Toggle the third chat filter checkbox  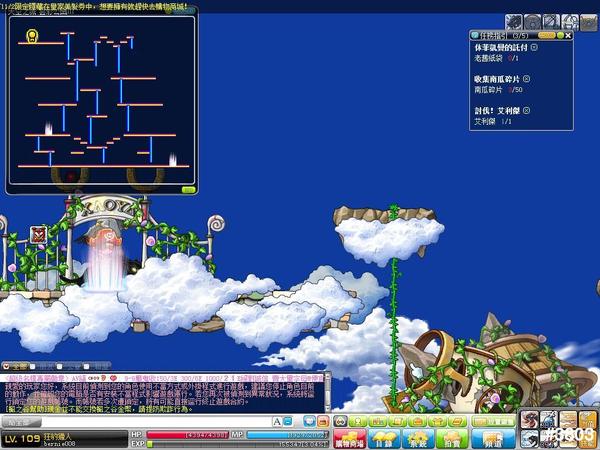tap(86, 367)
